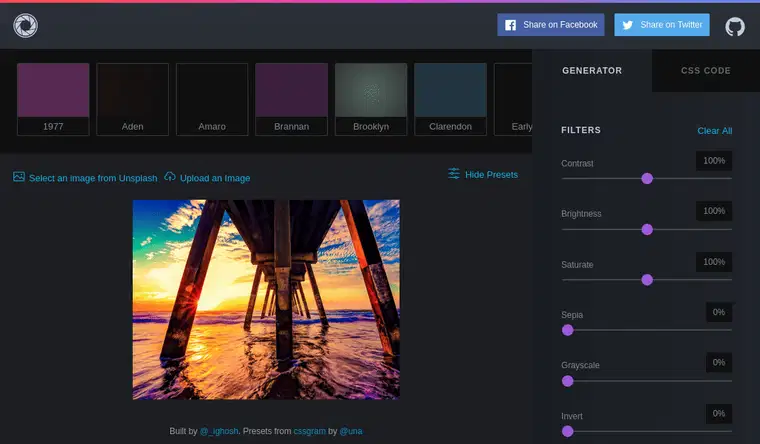
Task: Click the camera aperture logo icon
Action: pyautogui.click(x=25, y=25)
